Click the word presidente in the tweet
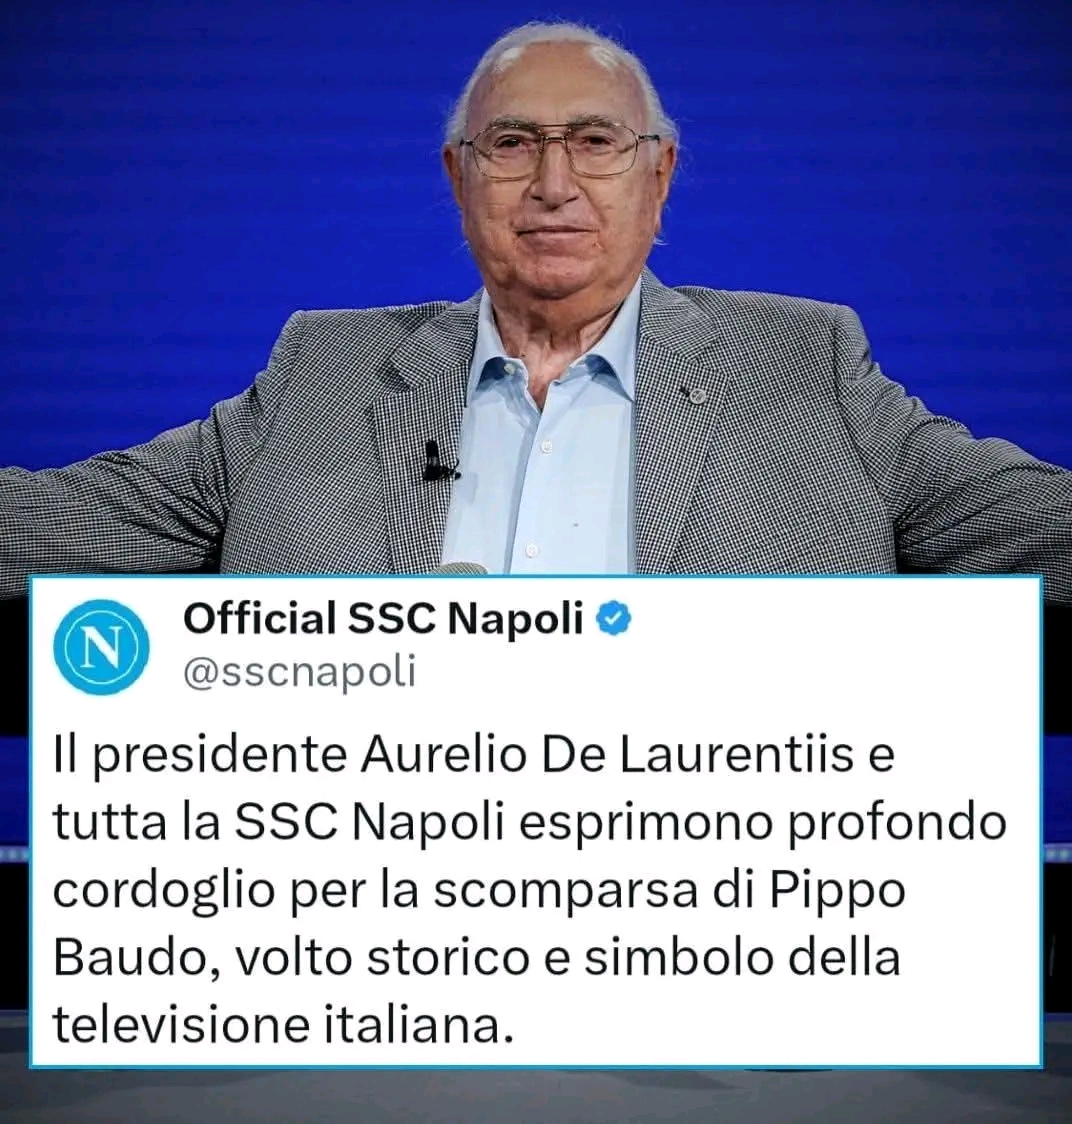Screen dimensions: 1072x1124 [x=221, y=758]
